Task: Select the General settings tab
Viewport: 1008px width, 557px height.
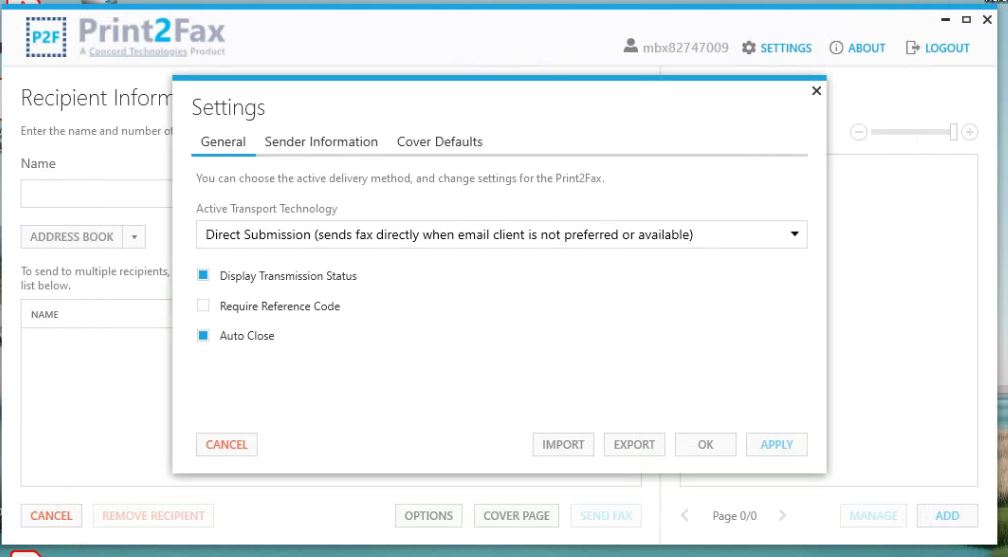Action: coord(223,142)
